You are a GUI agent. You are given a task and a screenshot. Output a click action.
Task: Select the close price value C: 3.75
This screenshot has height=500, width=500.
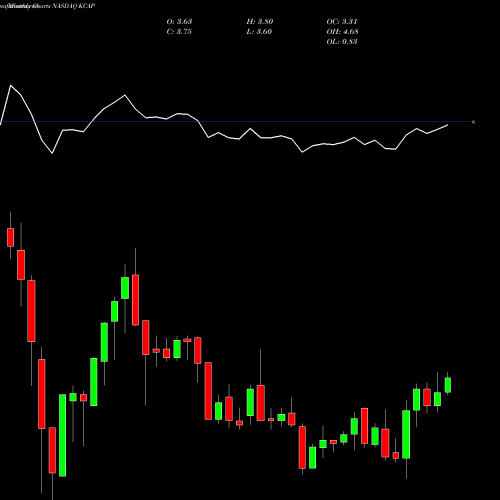[179, 32]
